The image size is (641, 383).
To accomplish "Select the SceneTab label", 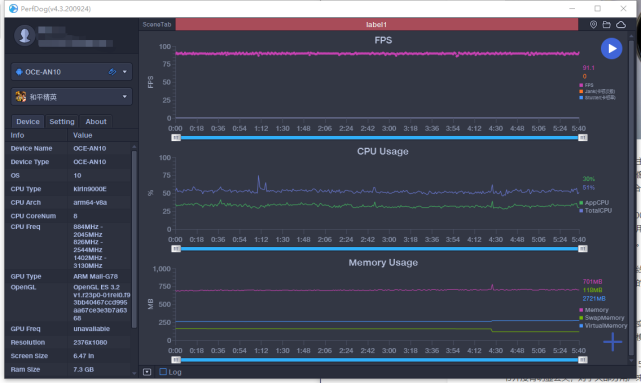I will [x=157, y=25].
